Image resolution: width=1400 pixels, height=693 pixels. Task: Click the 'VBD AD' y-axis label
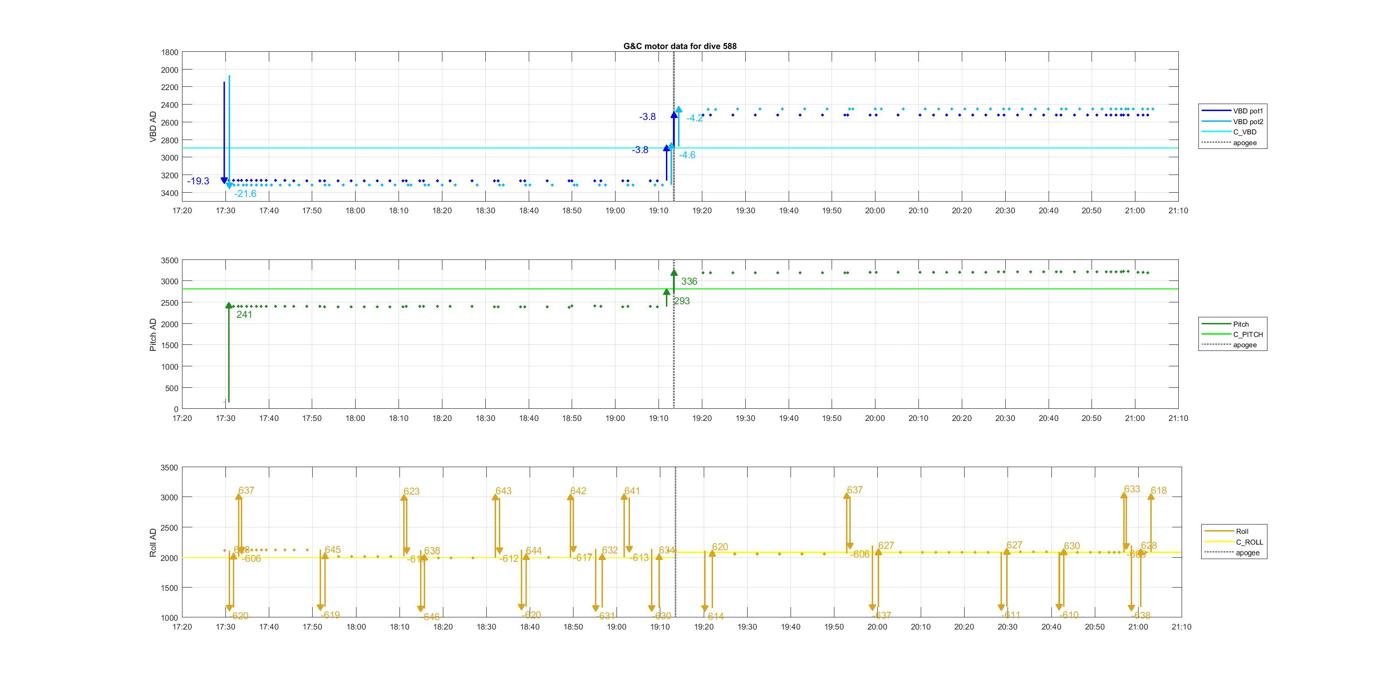click(x=153, y=126)
